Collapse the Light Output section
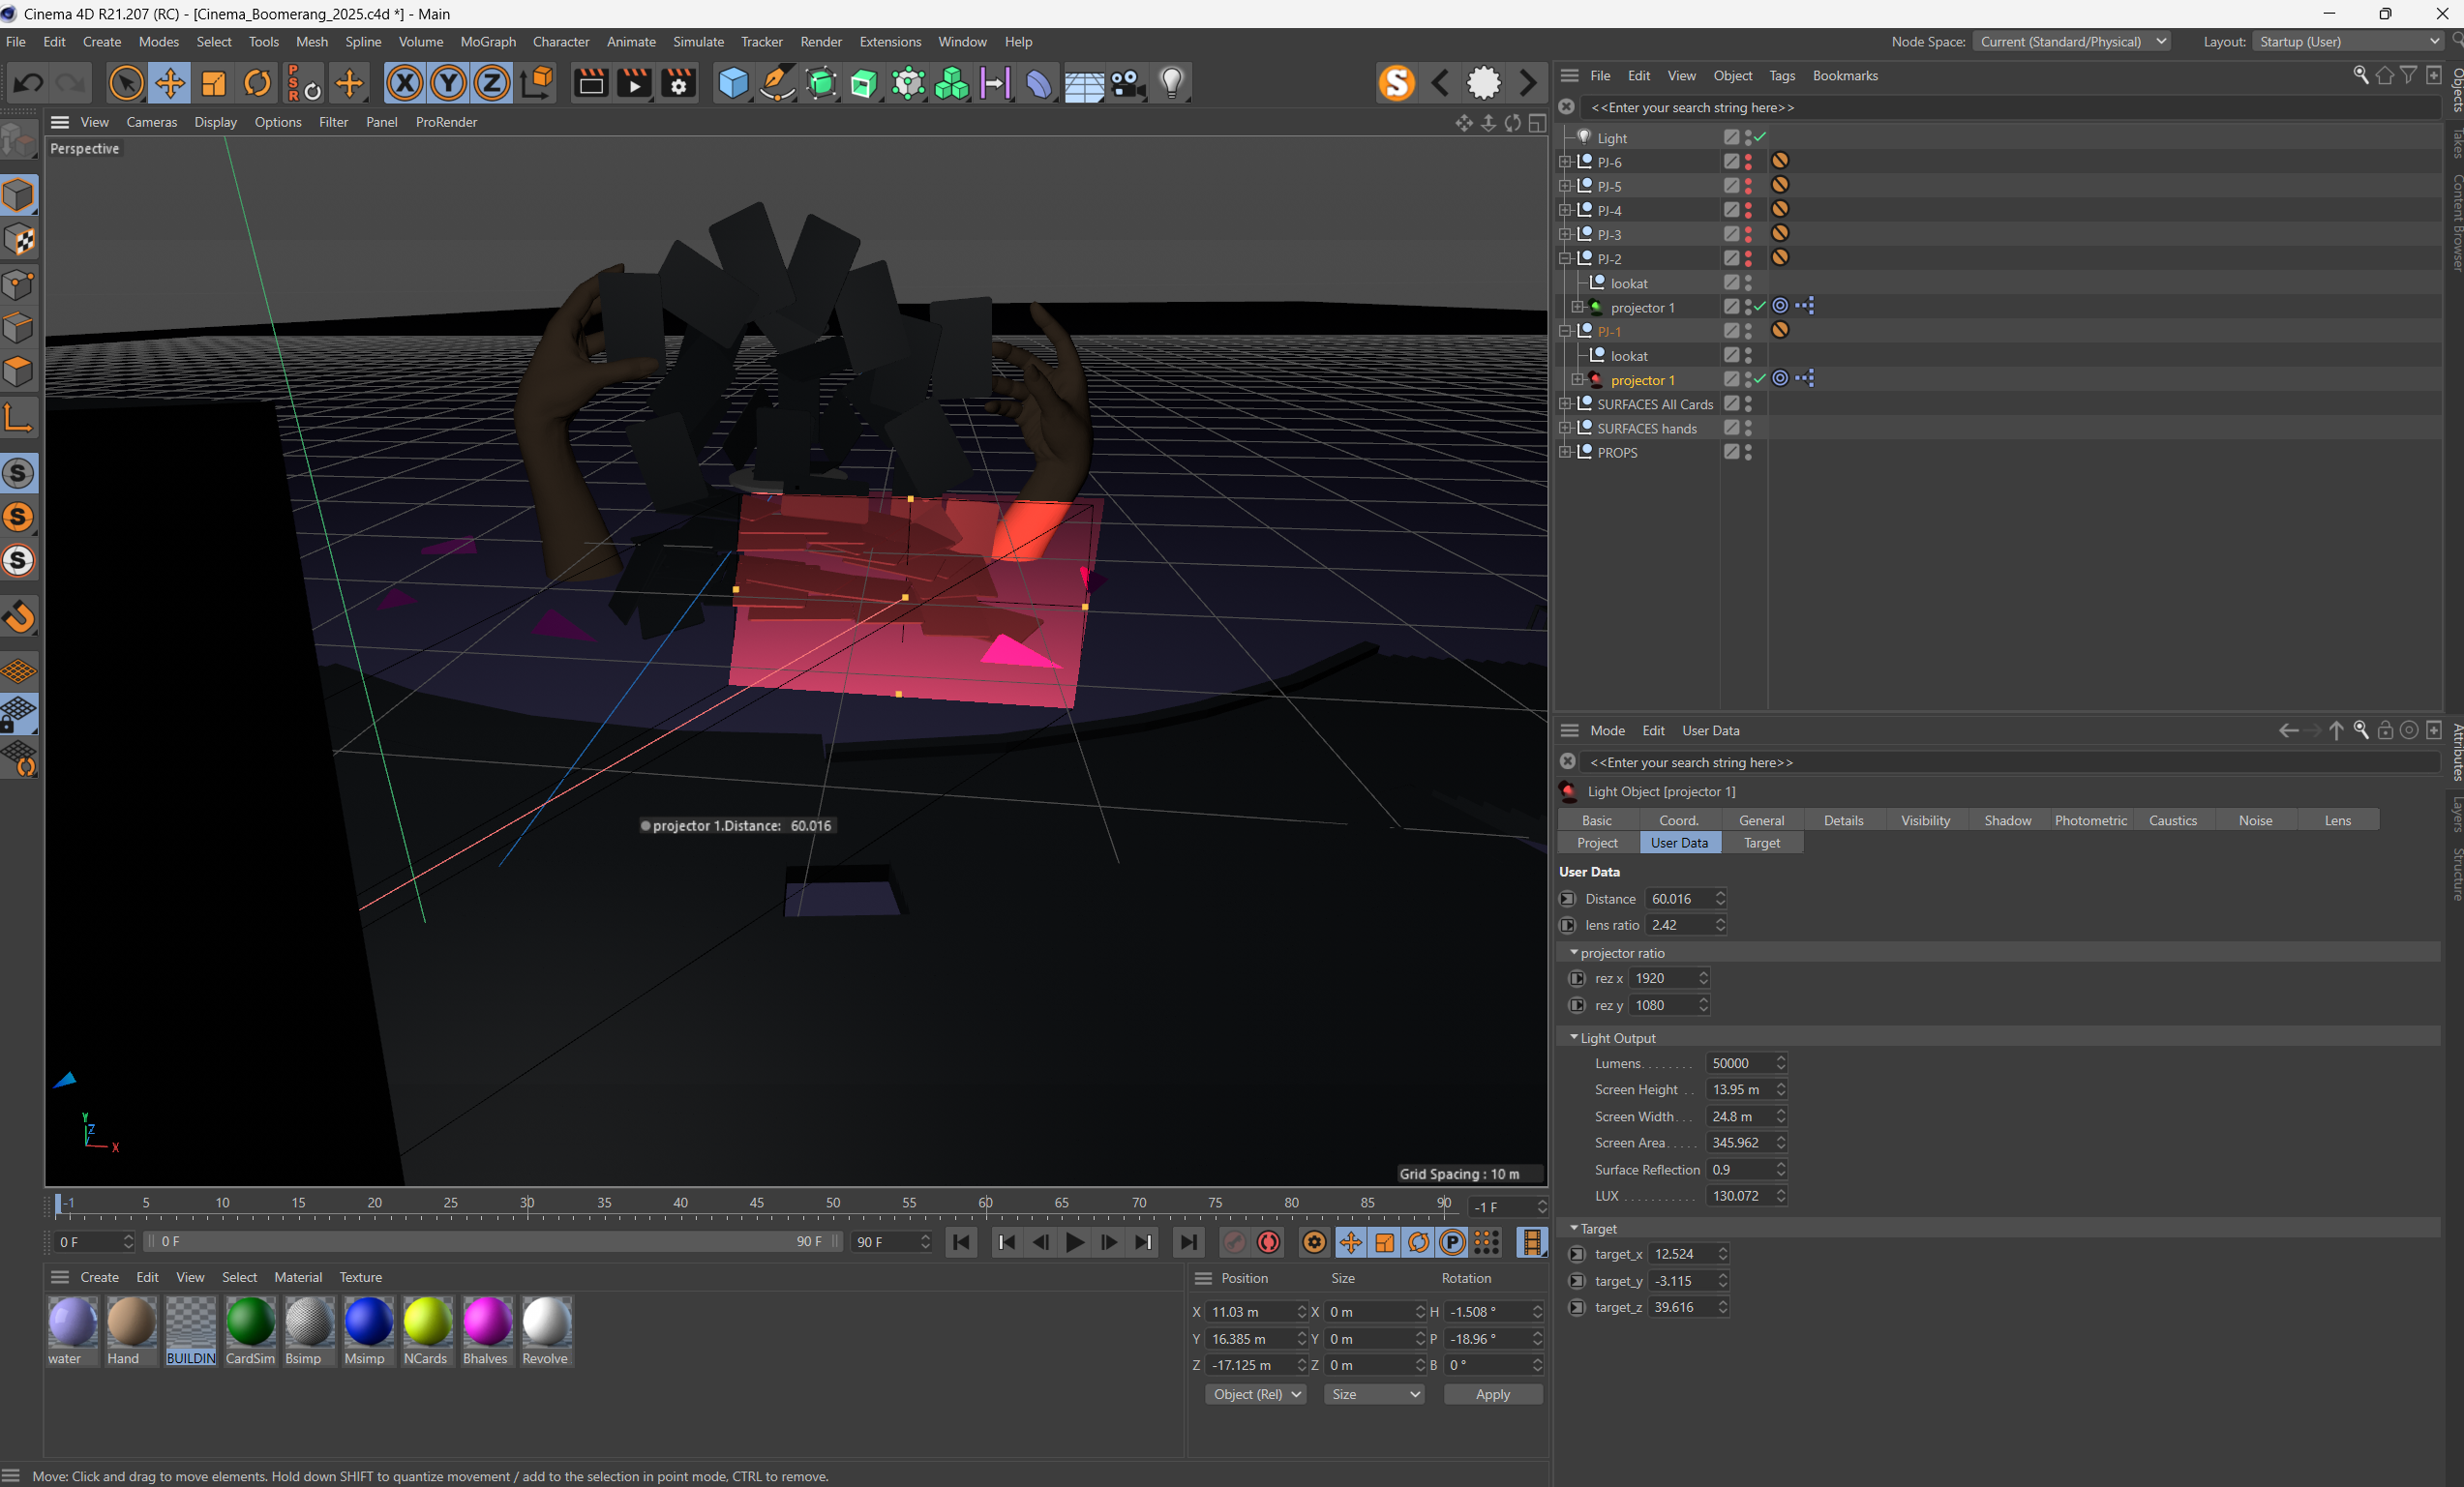The height and width of the screenshot is (1487, 2464). pyautogui.click(x=1574, y=1038)
